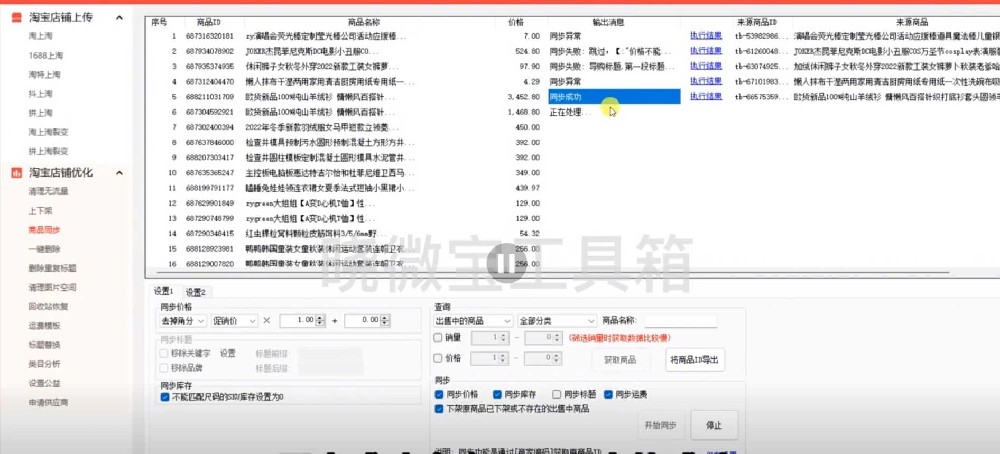Tick the 同步标题 checkbox

(x=557, y=394)
